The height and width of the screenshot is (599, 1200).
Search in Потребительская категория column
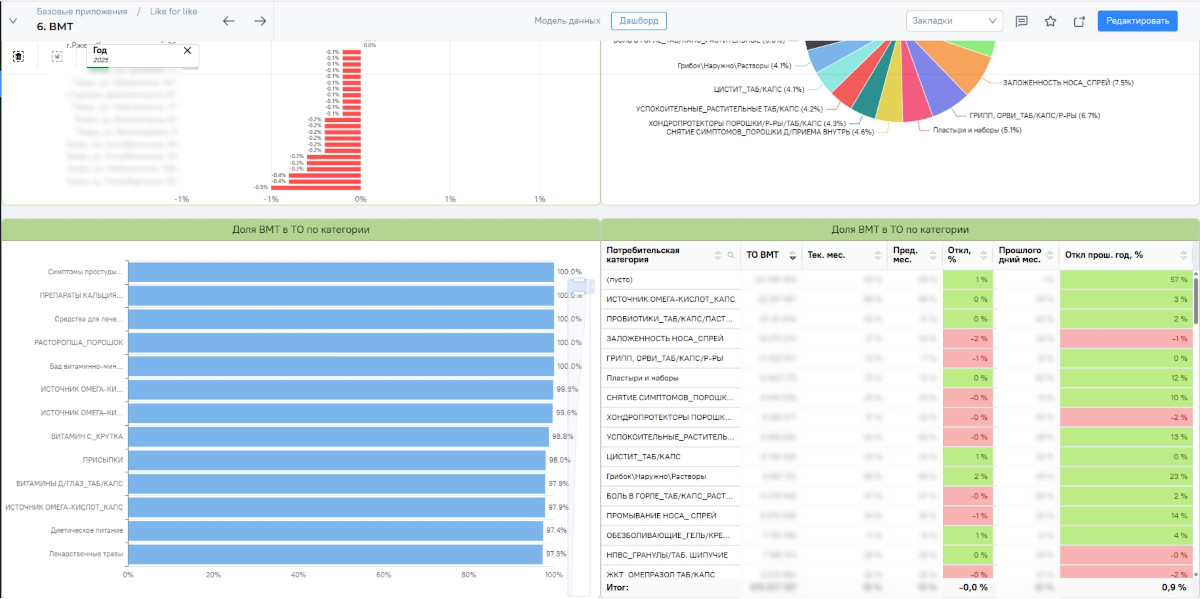731,256
